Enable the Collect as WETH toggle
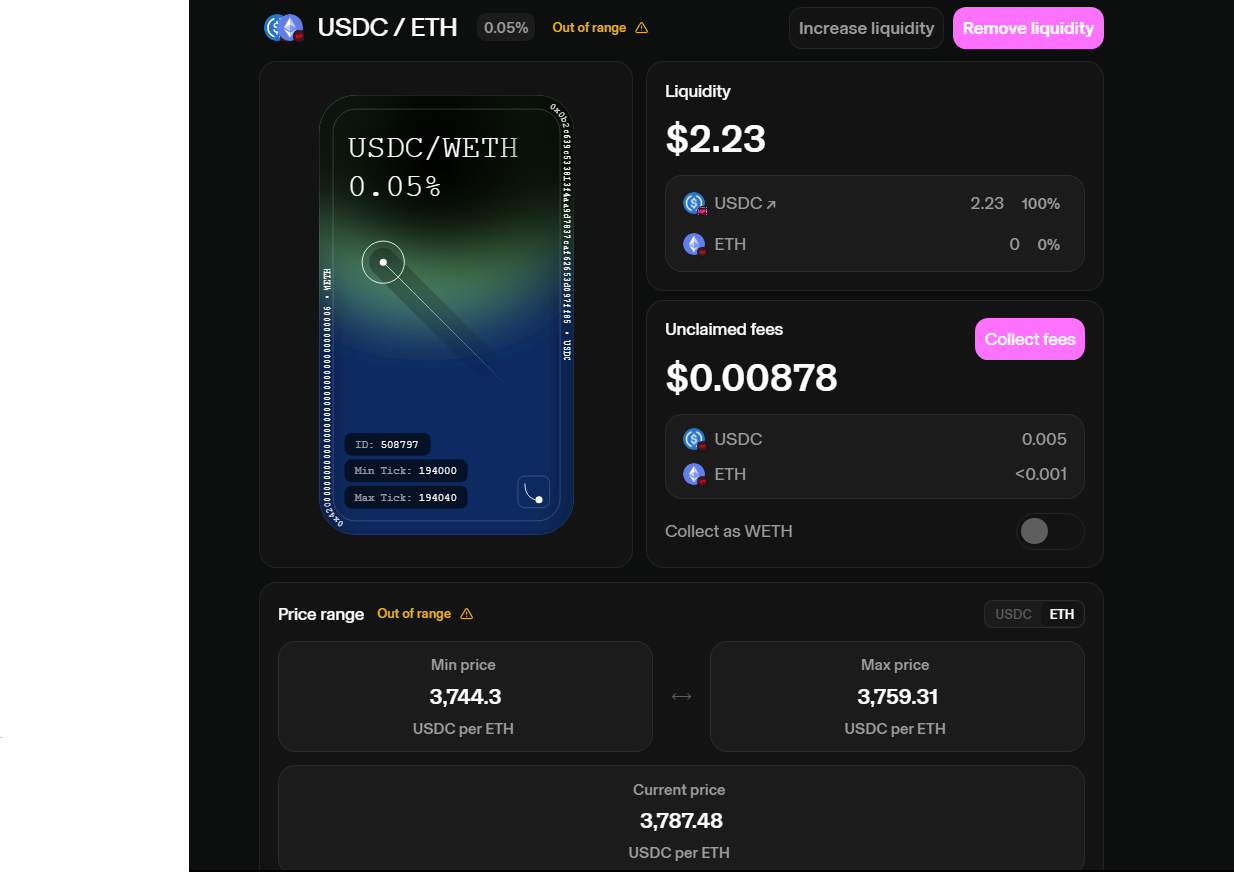 1049,531
